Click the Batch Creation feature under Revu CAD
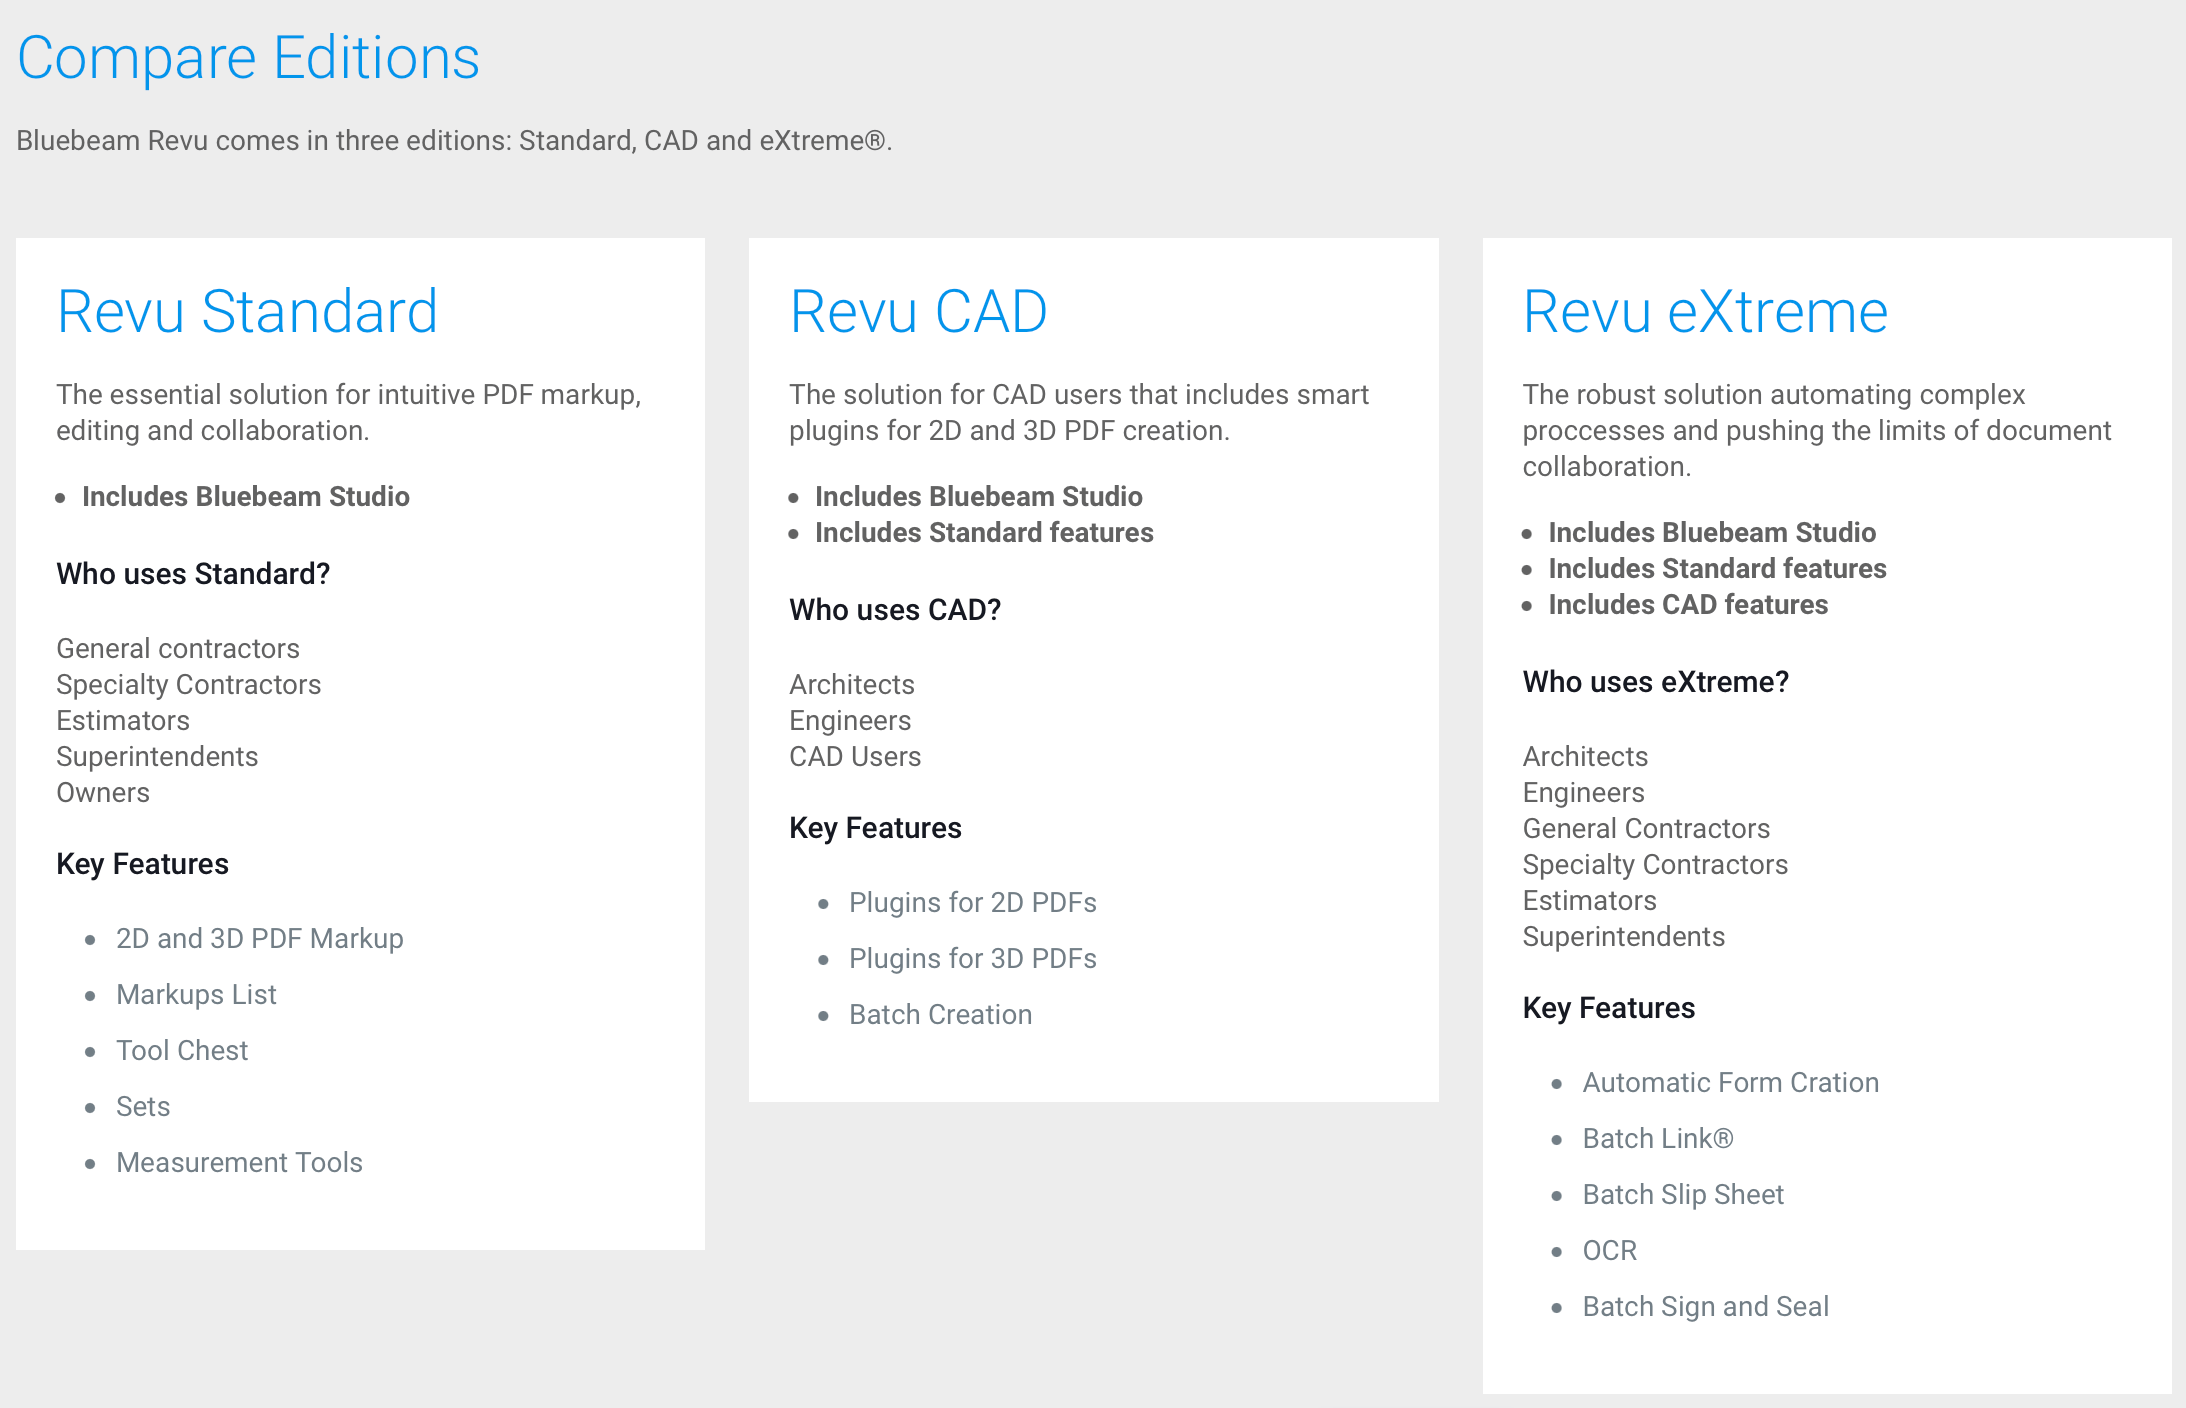Viewport: 2186px width, 1408px height. click(x=941, y=1014)
